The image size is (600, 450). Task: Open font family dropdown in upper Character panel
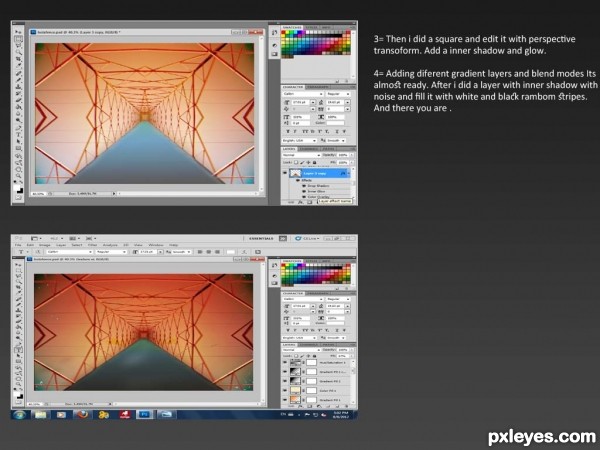(x=303, y=94)
